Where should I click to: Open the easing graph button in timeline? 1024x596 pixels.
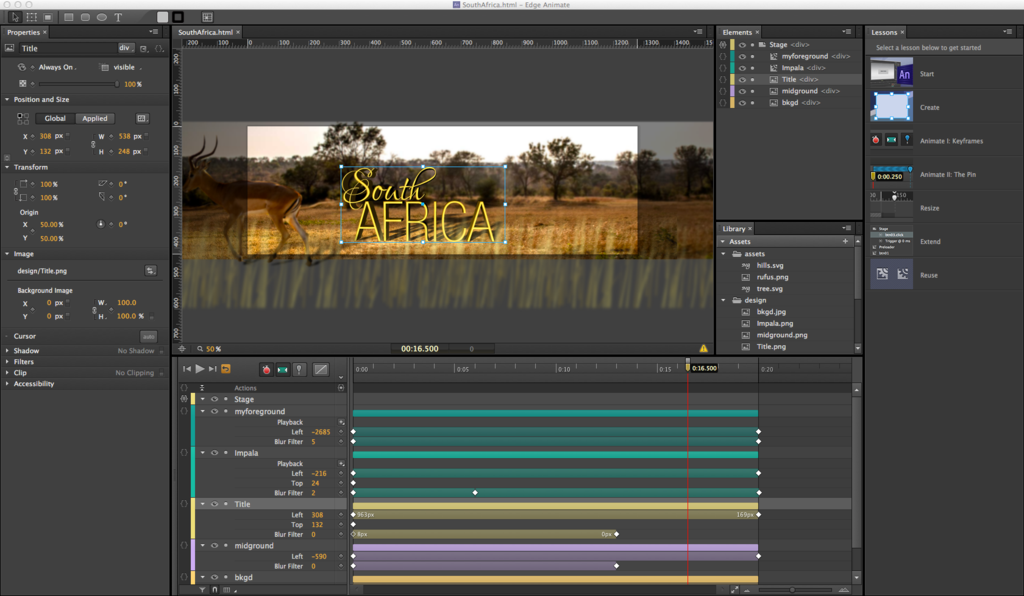pos(321,369)
